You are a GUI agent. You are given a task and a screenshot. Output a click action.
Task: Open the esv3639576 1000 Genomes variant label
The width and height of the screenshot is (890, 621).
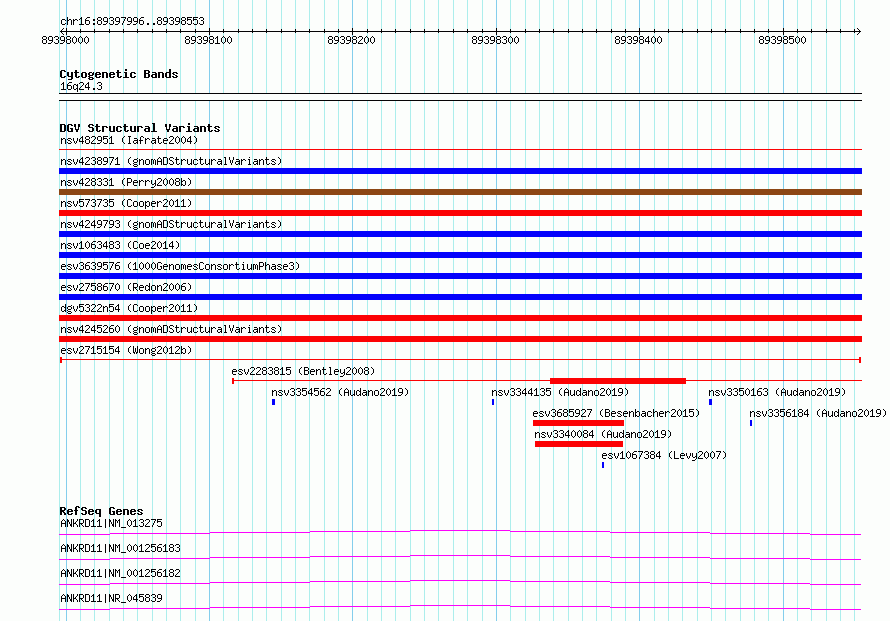click(180, 266)
